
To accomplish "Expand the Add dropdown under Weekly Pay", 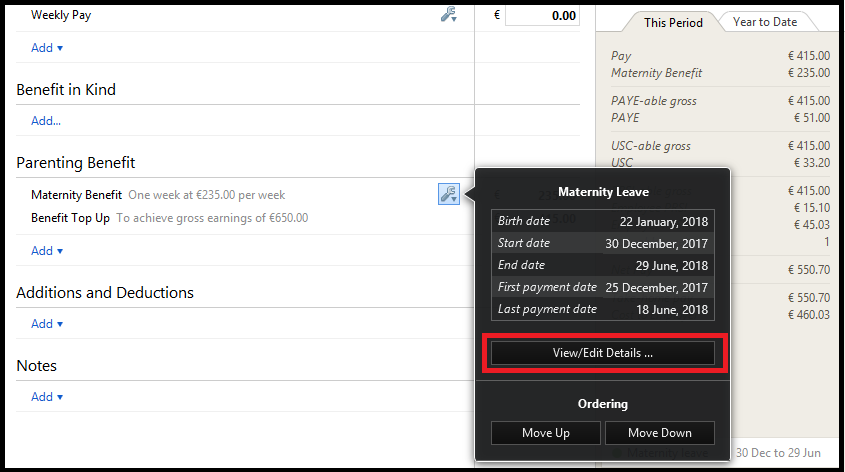I will (x=47, y=48).
